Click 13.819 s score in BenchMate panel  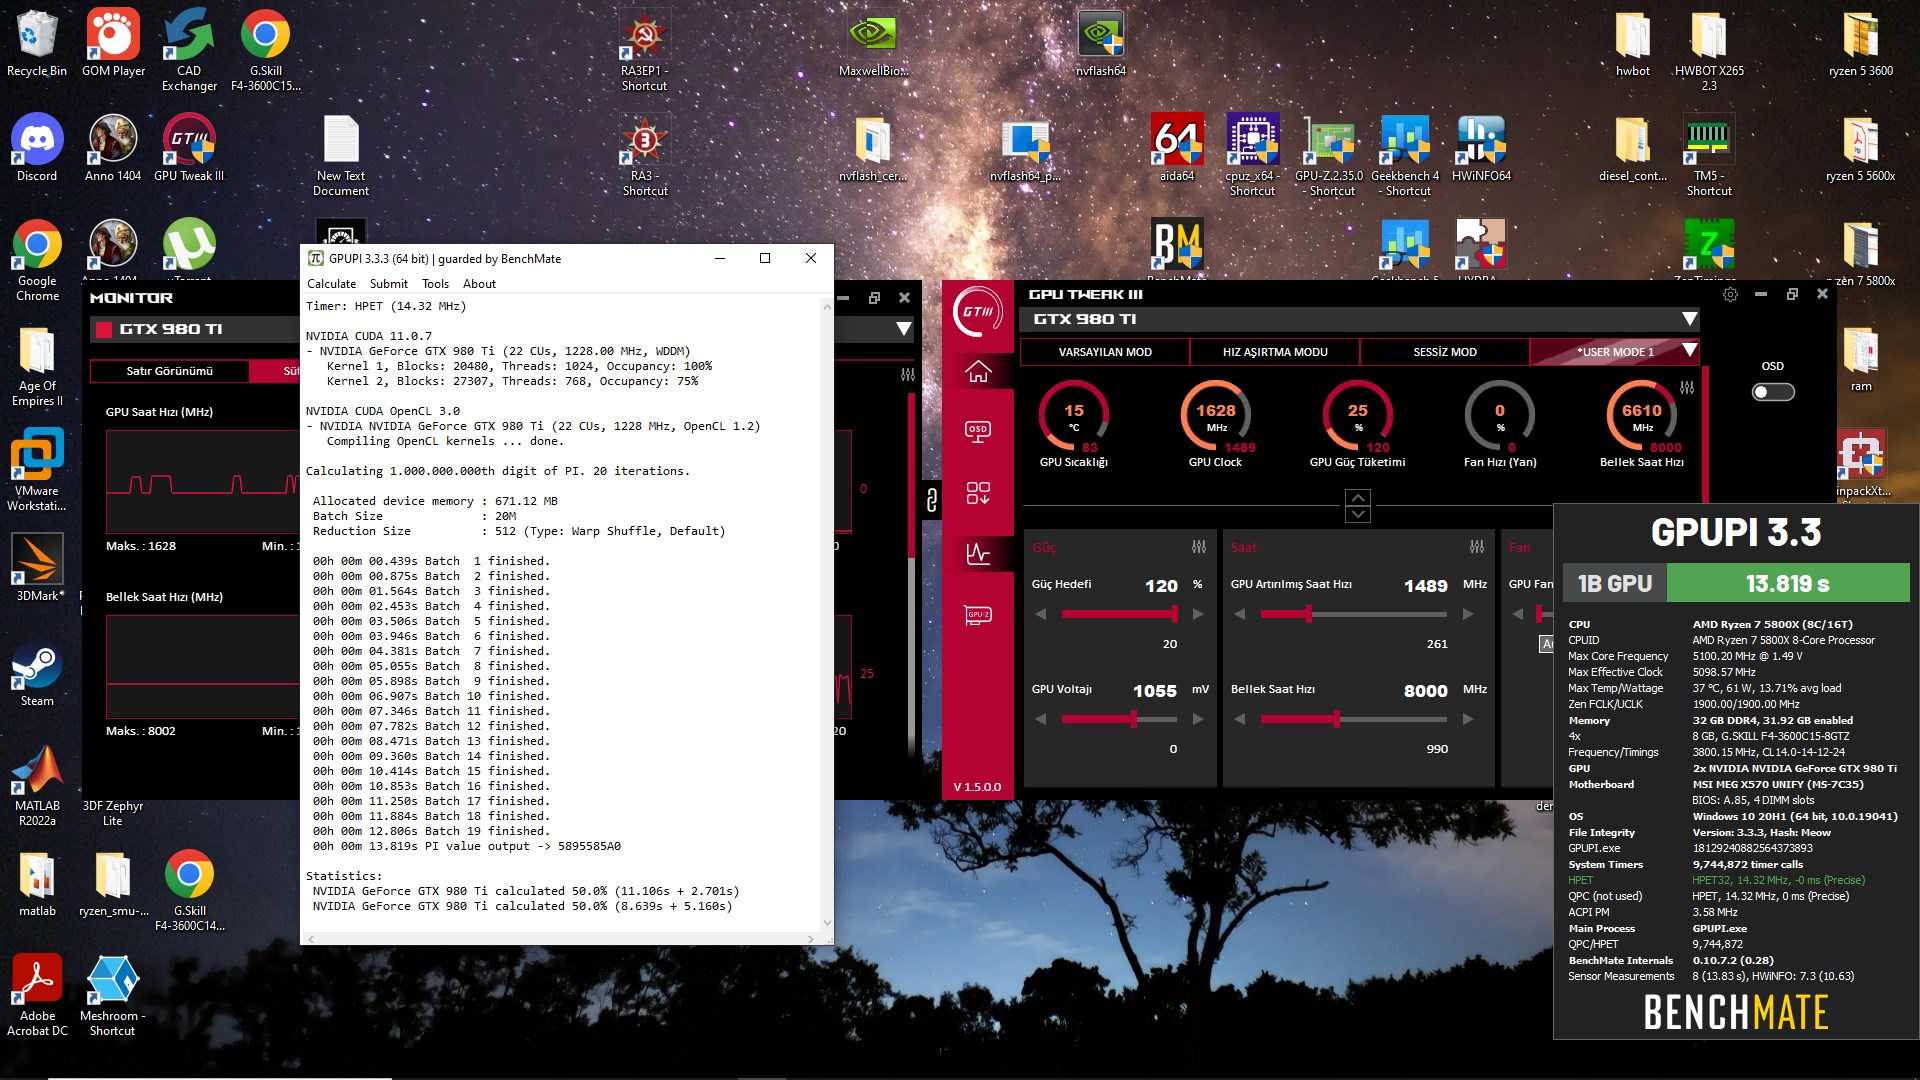click(1787, 583)
